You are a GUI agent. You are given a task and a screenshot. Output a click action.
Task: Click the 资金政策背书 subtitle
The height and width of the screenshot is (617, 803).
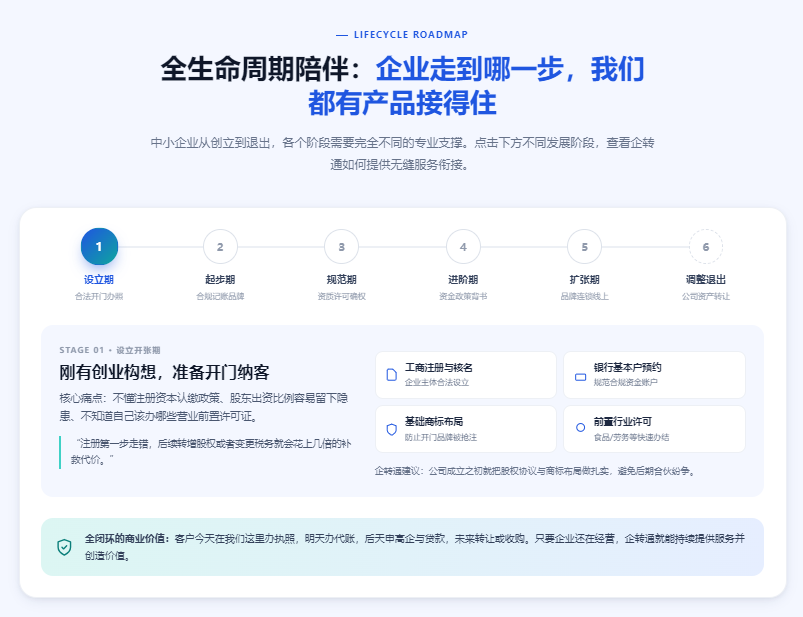pos(463,296)
